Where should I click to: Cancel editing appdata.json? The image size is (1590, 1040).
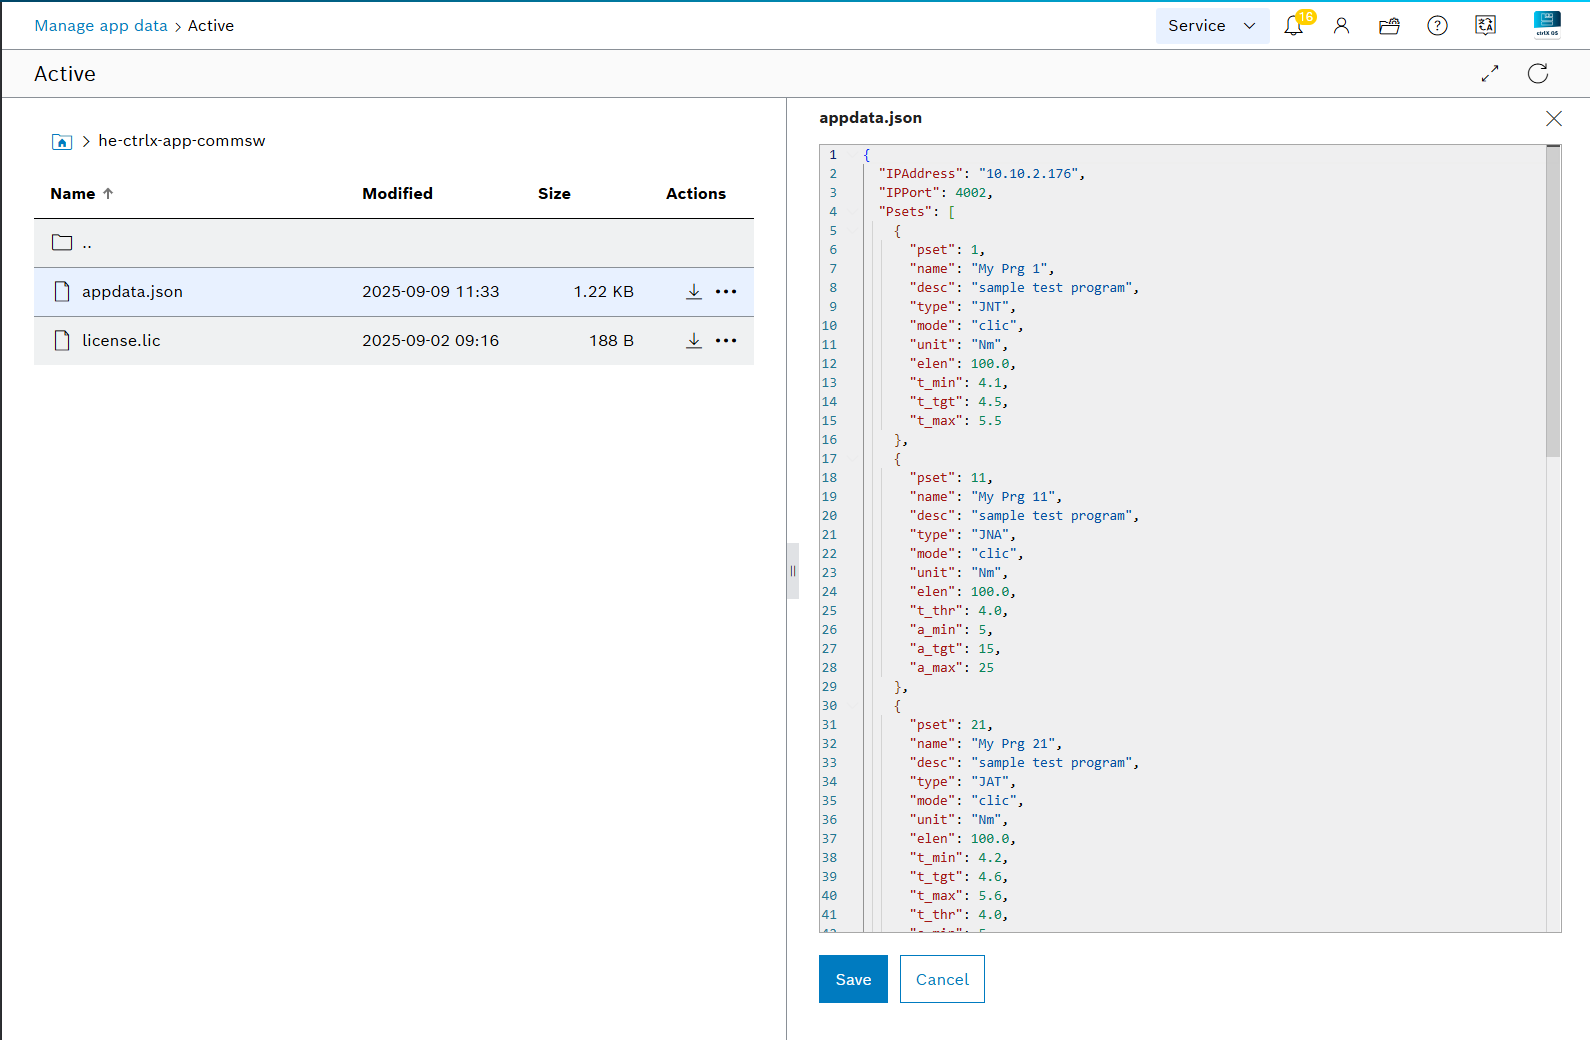pyautogui.click(x=942, y=979)
